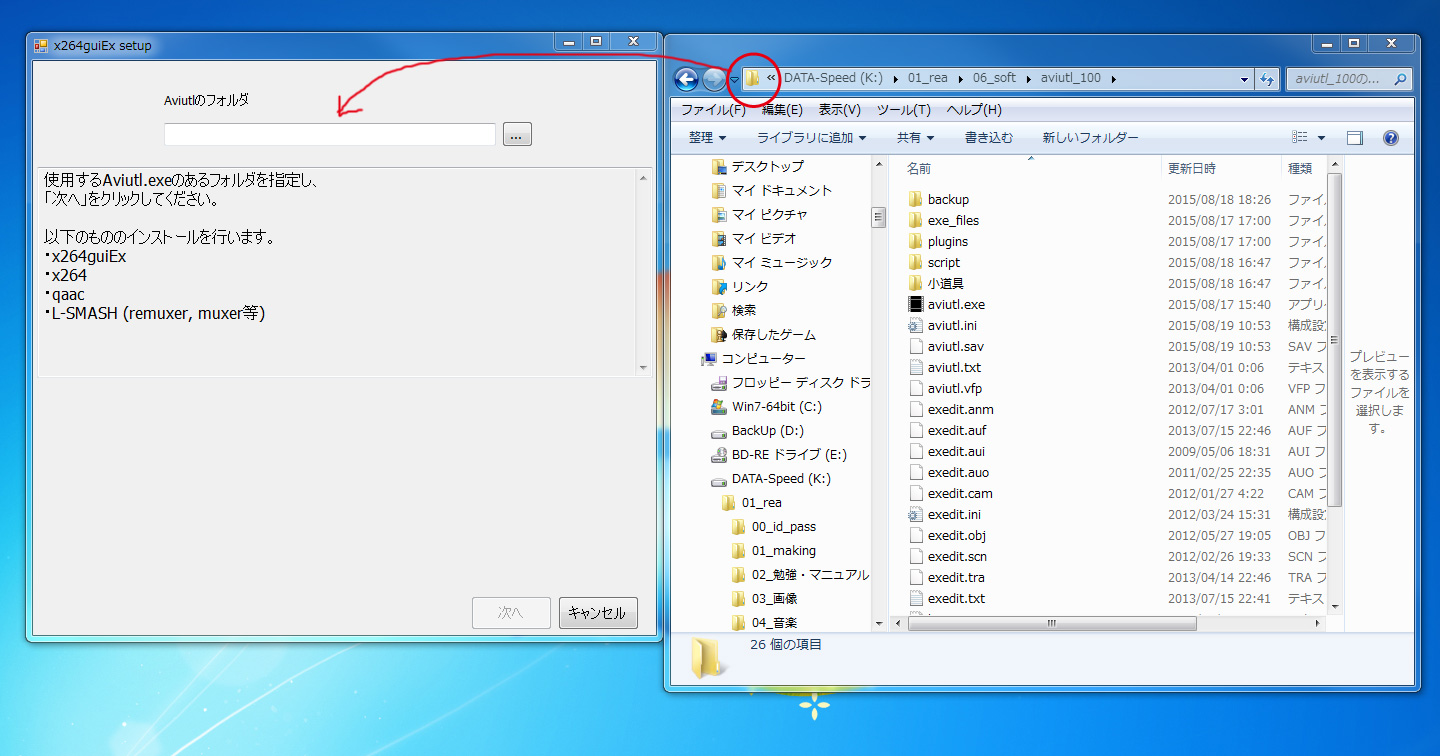Open the address bar history dropdown
The width and height of the screenshot is (1440, 756).
click(1244, 79)
